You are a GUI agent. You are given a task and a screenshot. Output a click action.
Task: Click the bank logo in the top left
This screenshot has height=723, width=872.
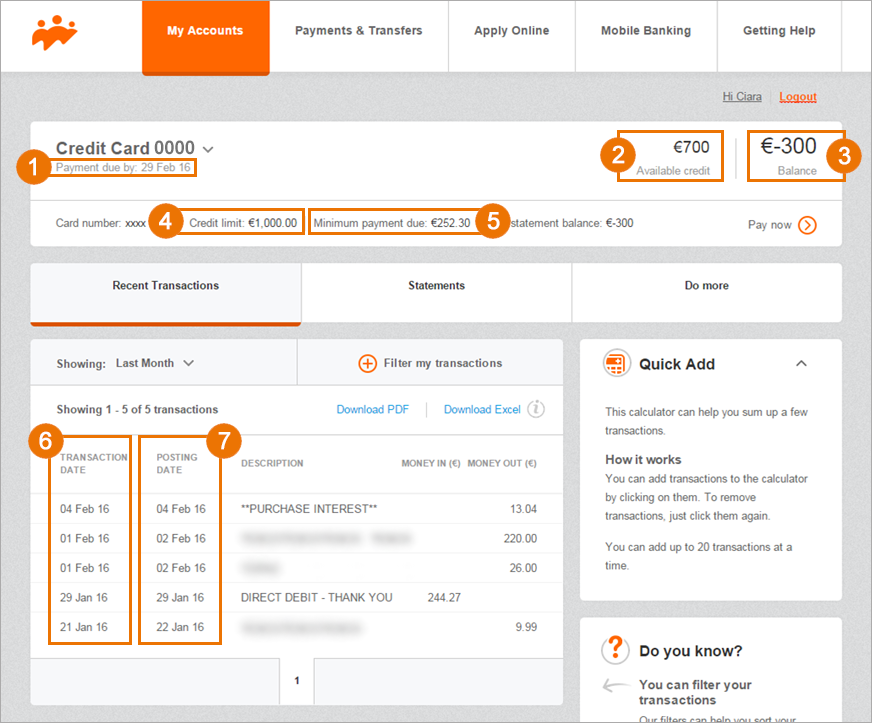57,28
